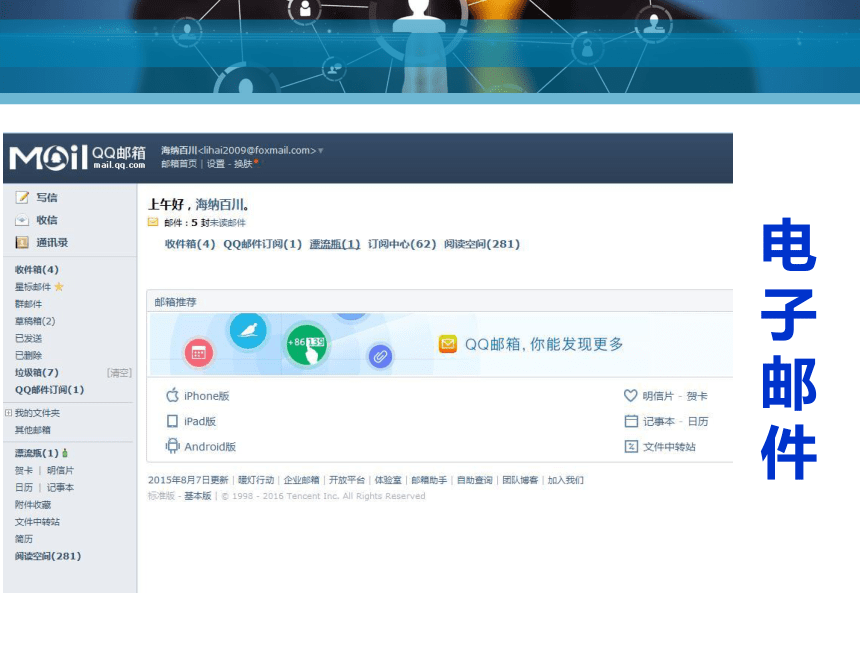860x645 pixels.
Task: Click the purple paperclip bubble in the banner
Action: pyautogui.click(x=380, y=357)
